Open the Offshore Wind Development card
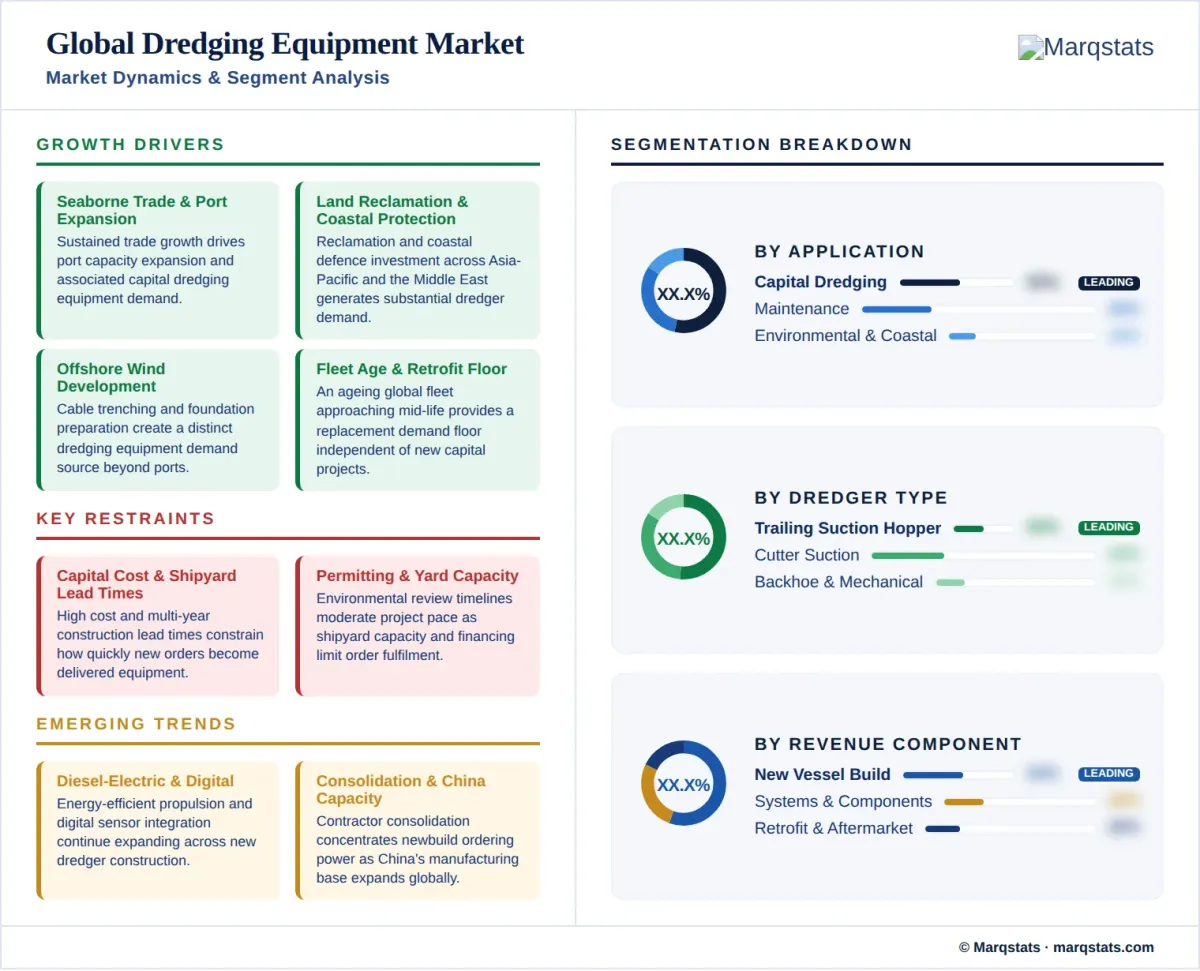 (158, 420)
